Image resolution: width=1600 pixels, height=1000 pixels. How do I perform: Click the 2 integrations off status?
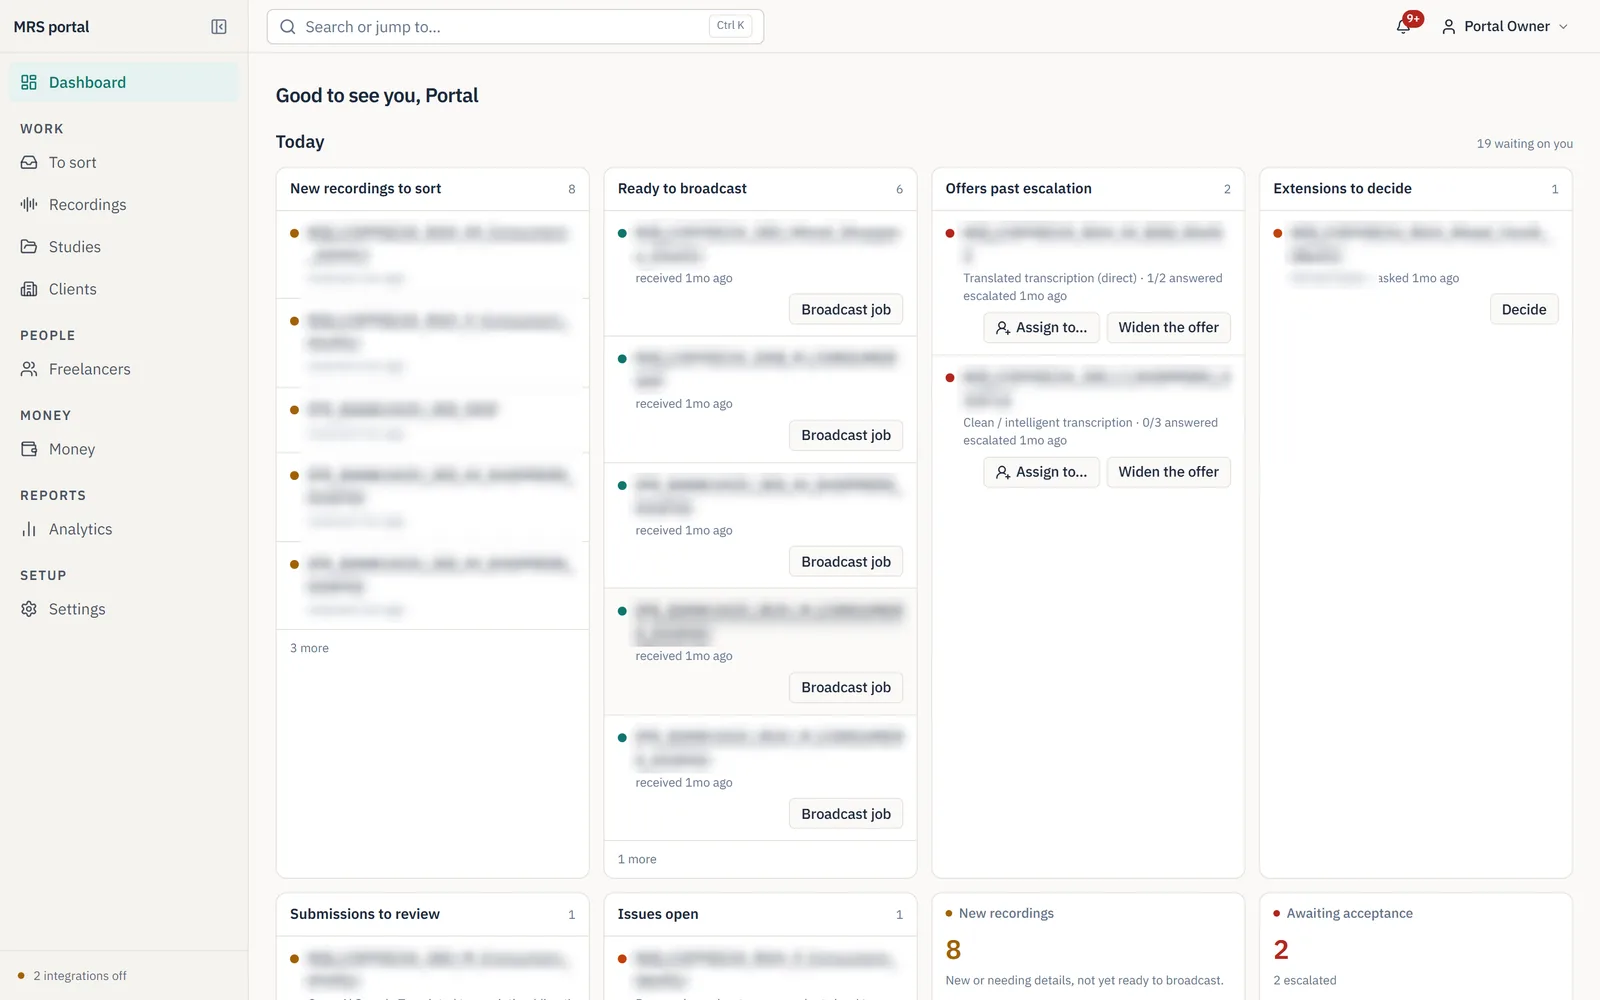[x=72, y=976]
